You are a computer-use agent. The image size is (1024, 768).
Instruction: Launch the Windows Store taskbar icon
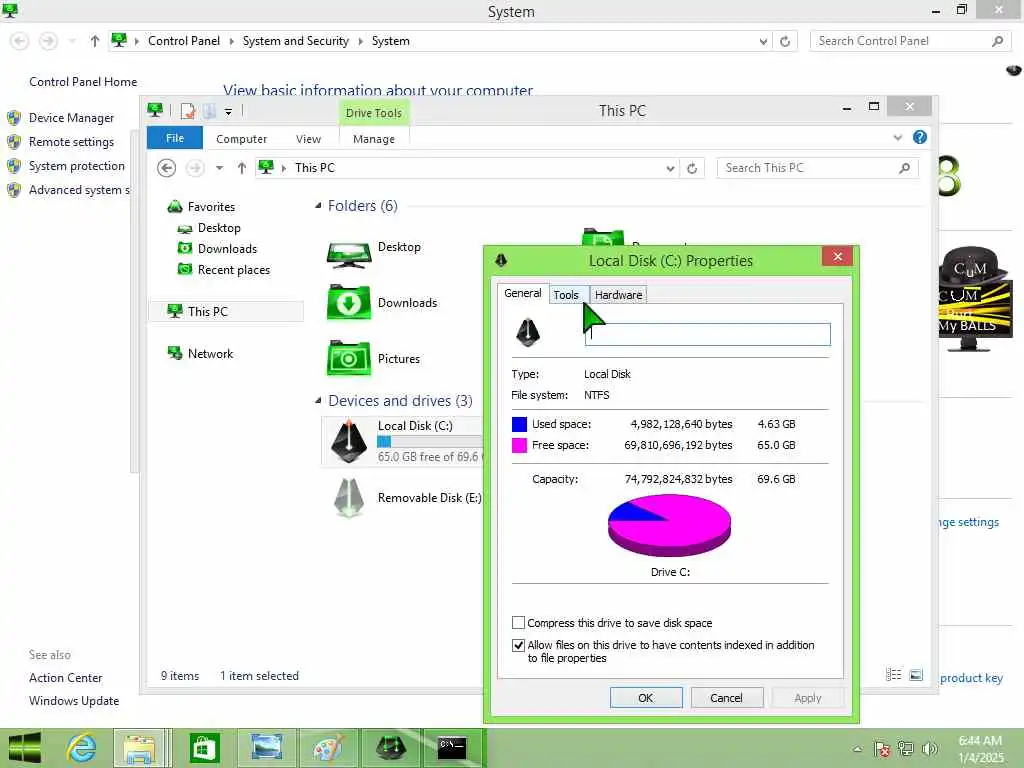(204, 748)
